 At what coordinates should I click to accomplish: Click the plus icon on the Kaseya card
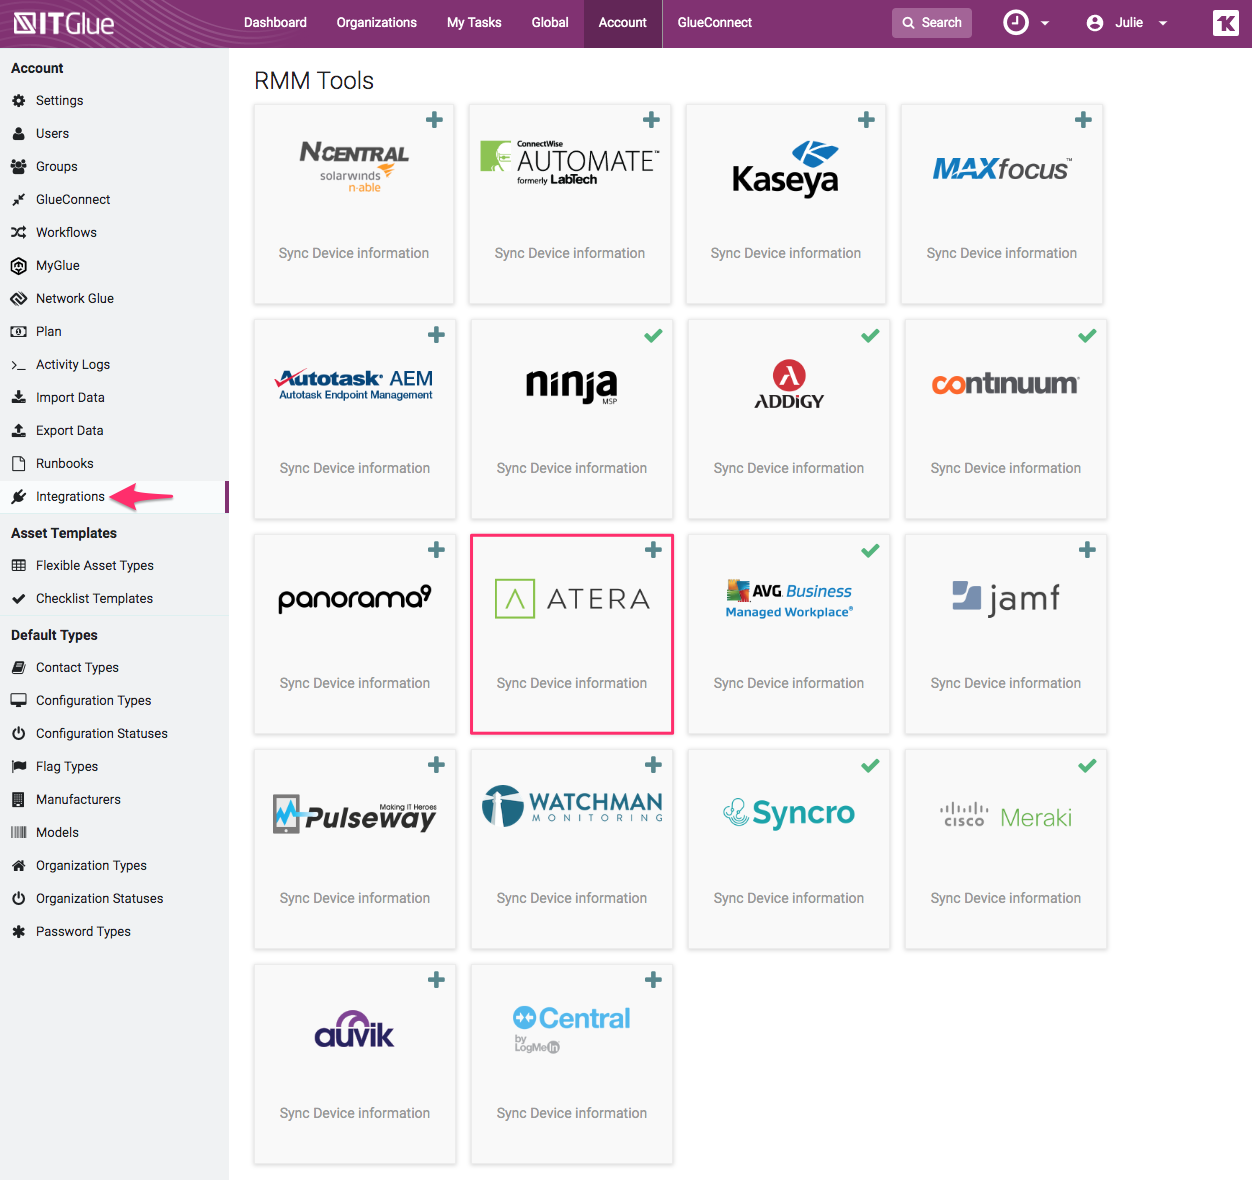tap(866, 120)
